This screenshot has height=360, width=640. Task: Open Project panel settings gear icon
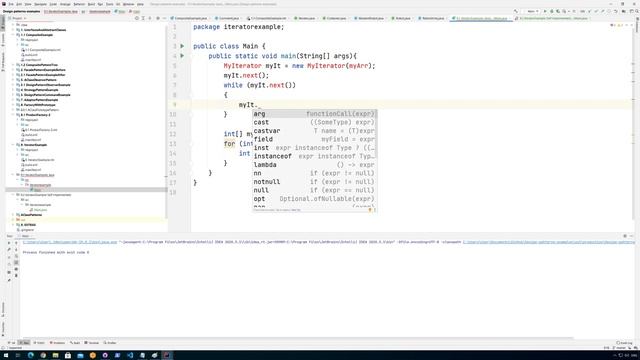tap(158, 18)
